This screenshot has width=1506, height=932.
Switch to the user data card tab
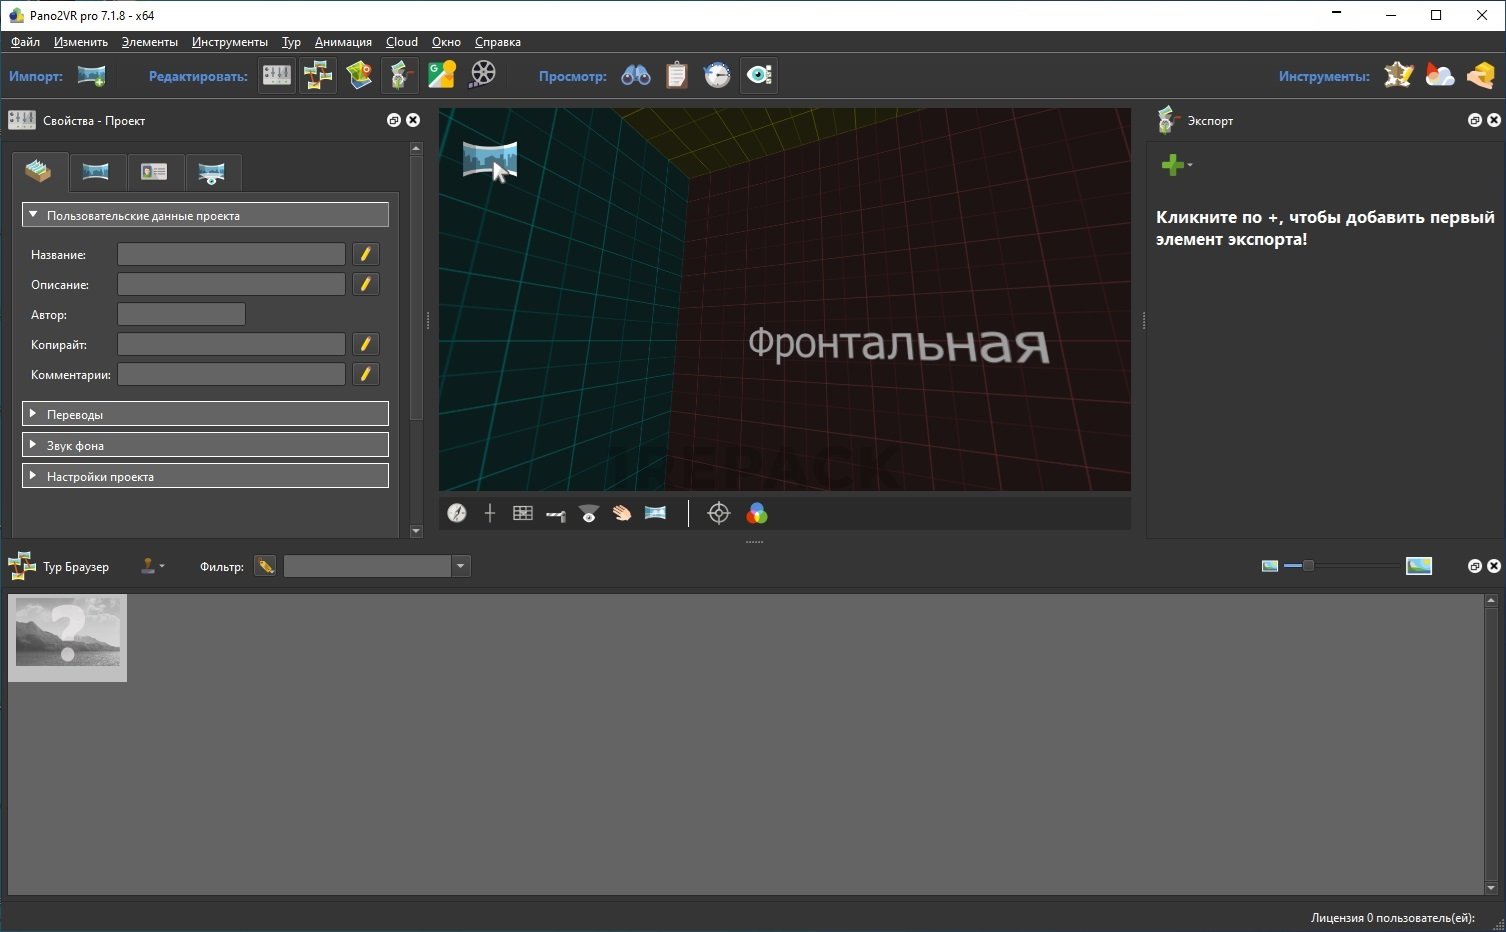tap(154, 172)
